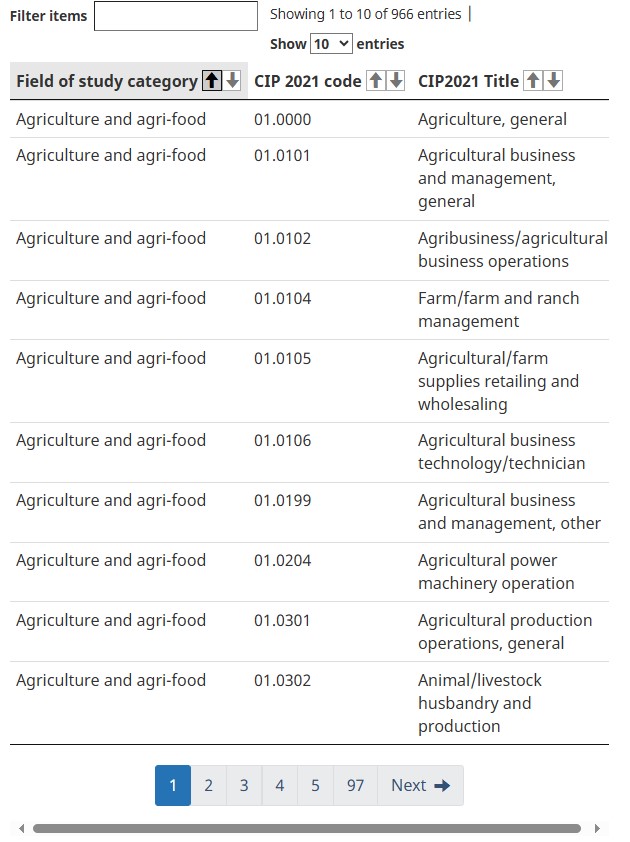Sort CIP 2021 code ascending arrow
The width and height of the screenshot is (630, 842).
(375, 81)
